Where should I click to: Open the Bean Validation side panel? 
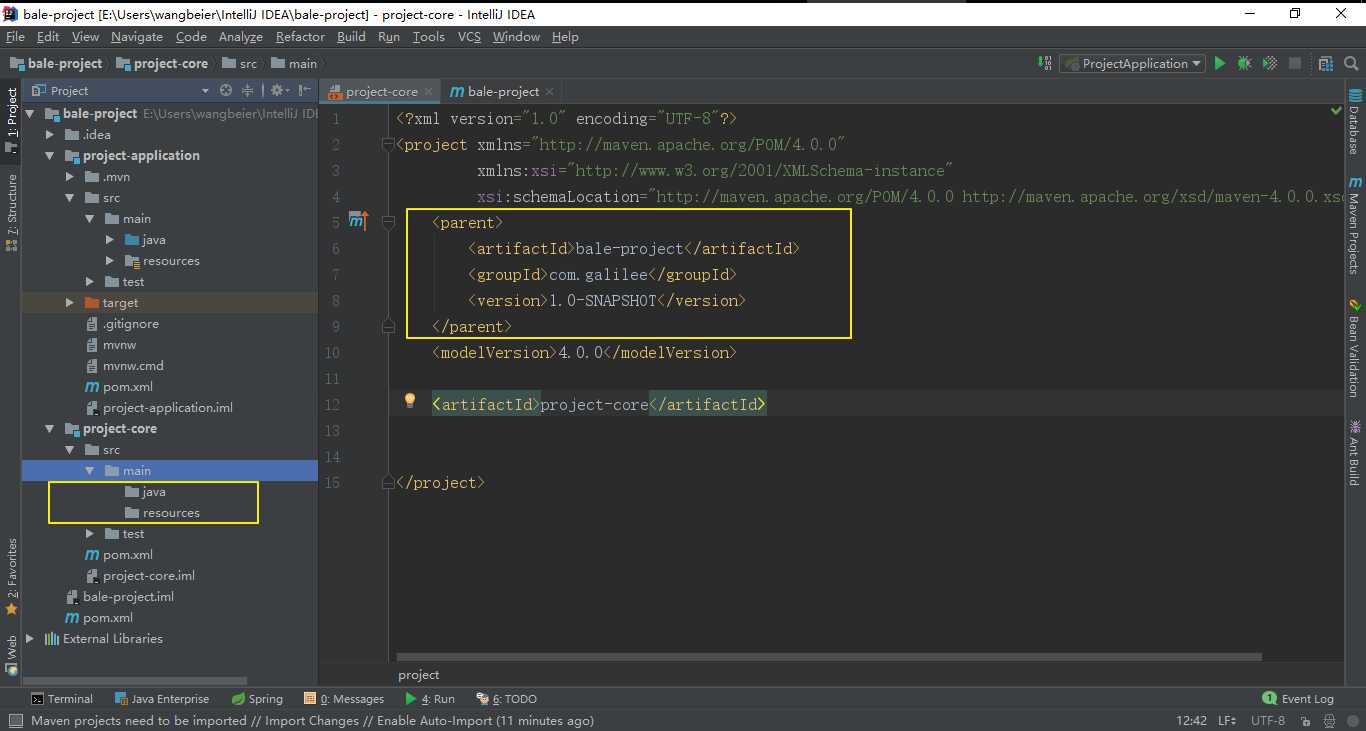pyautogui.click(x=1355, y=348)
